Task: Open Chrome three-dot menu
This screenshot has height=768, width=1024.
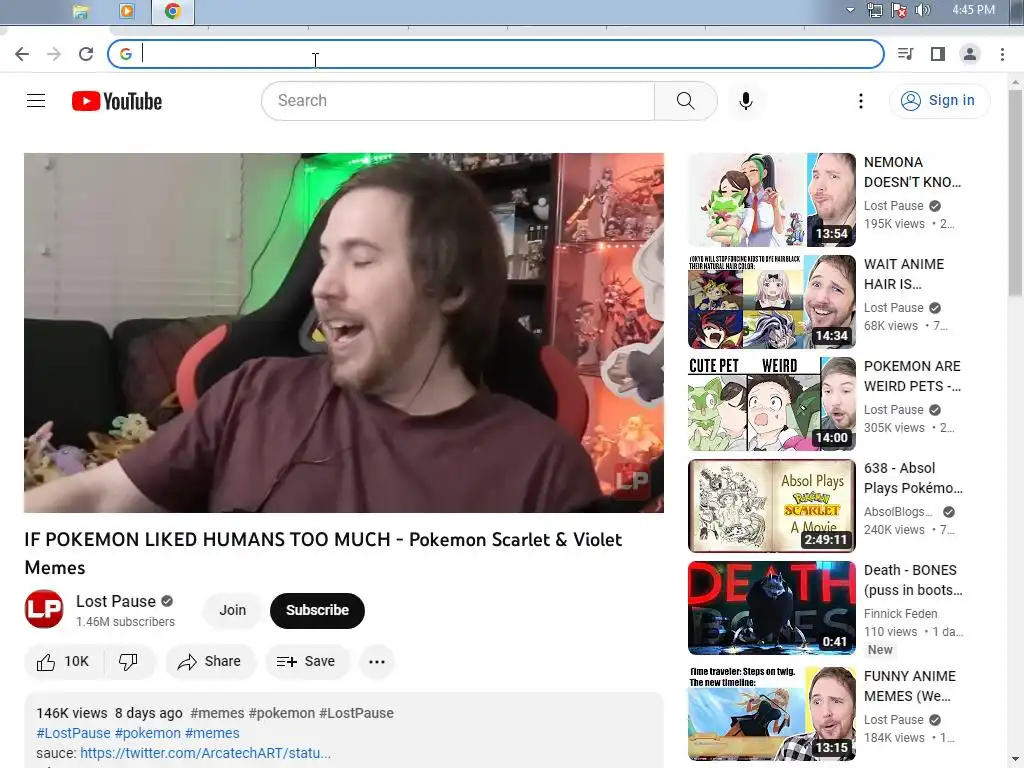Action: point(1002,54)
